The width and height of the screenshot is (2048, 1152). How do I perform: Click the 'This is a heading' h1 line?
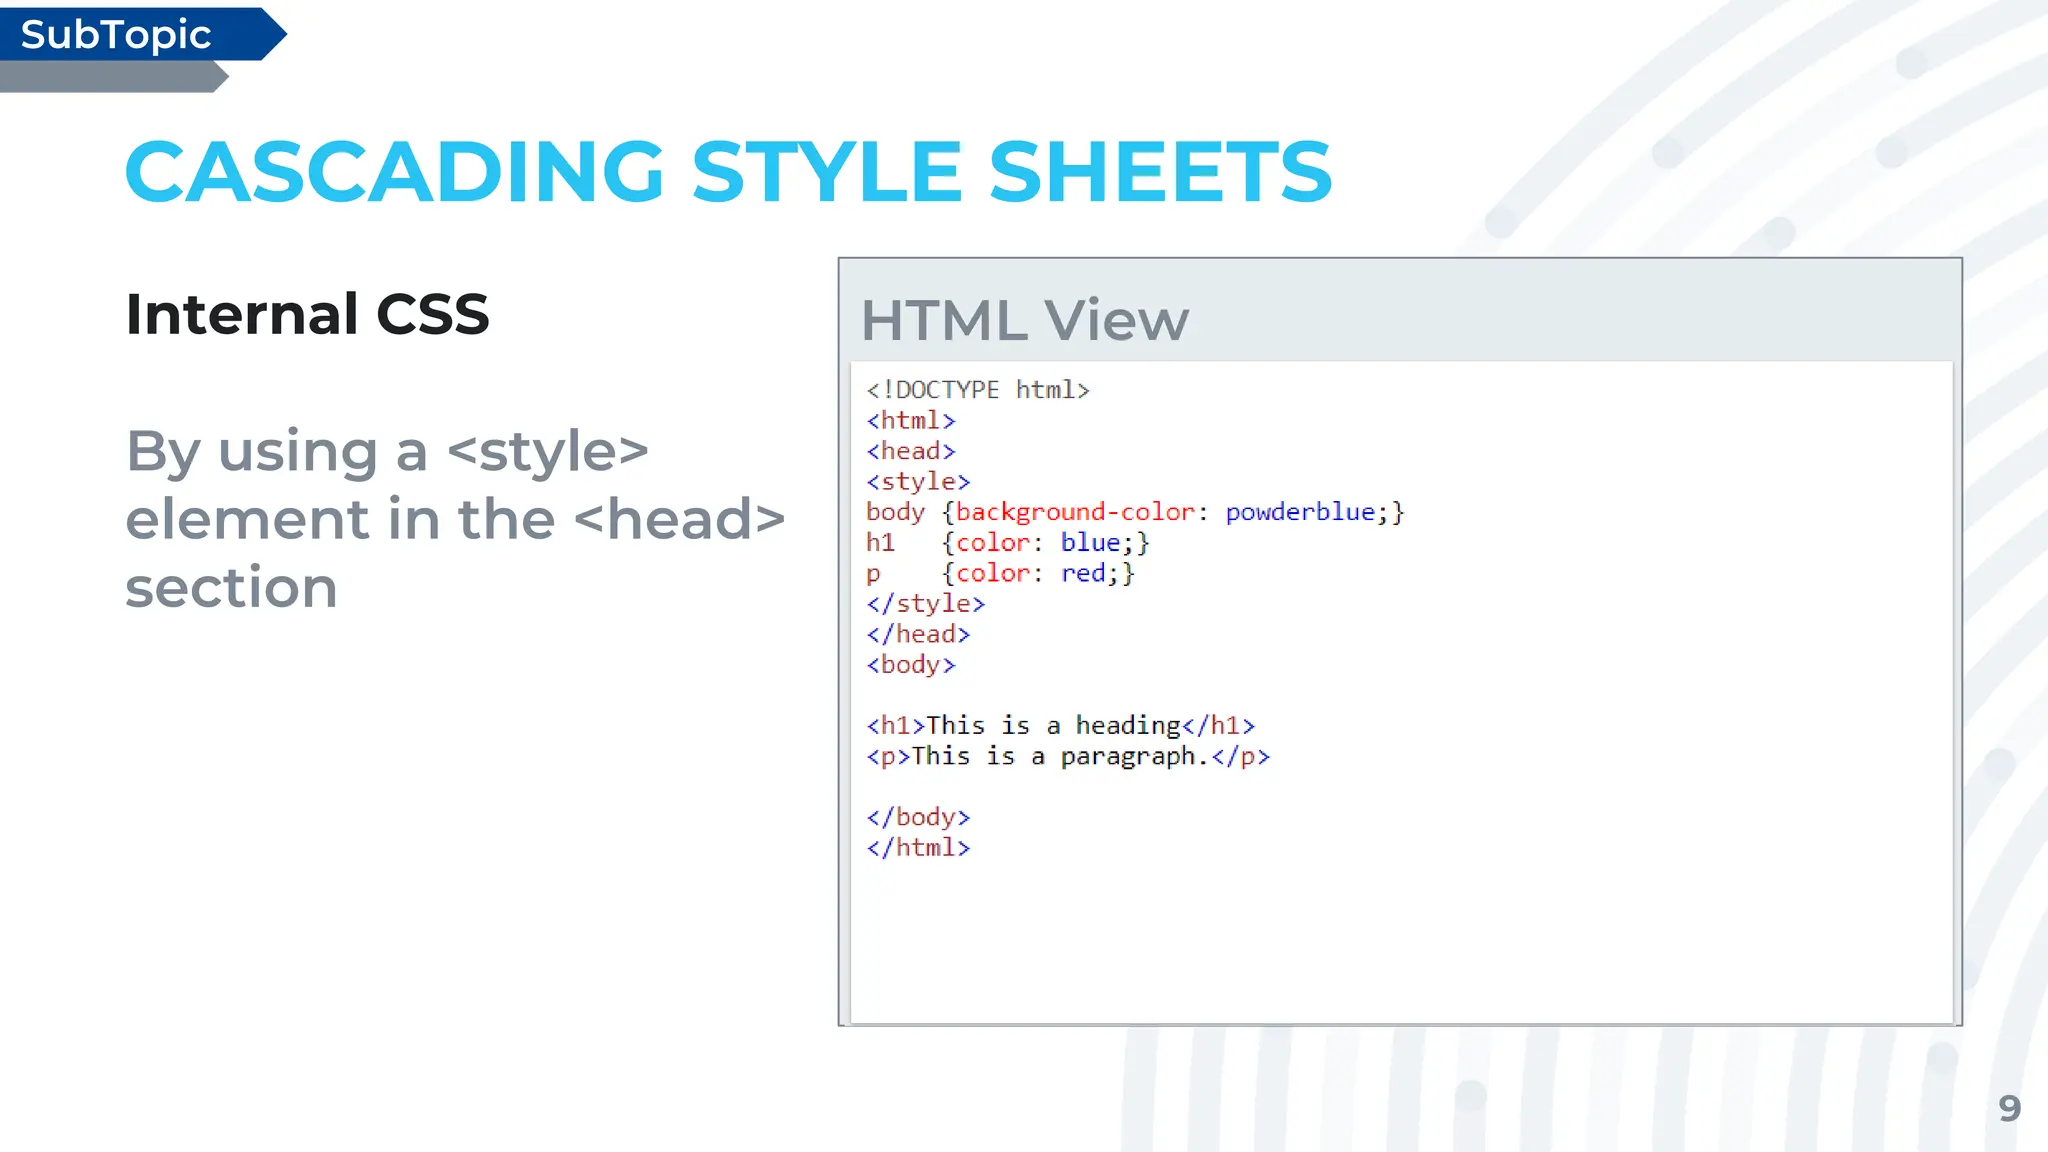tap(1061, 725)
